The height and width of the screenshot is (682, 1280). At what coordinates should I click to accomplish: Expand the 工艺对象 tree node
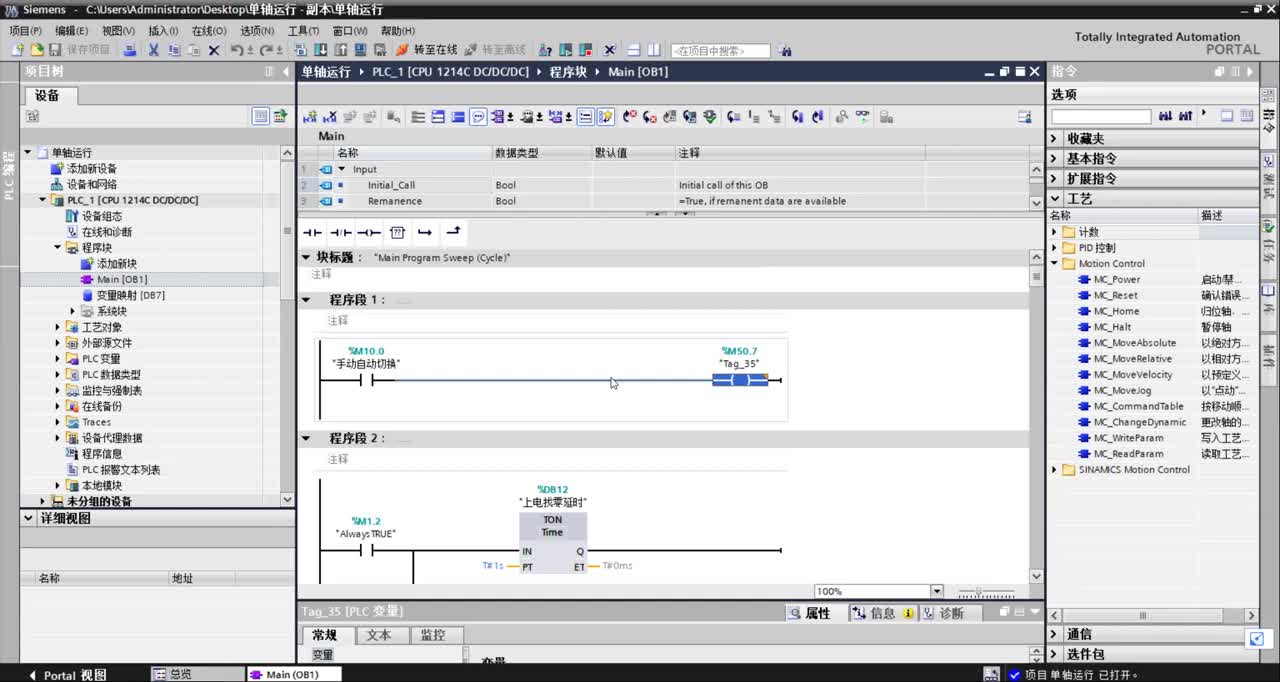(58, 327)
